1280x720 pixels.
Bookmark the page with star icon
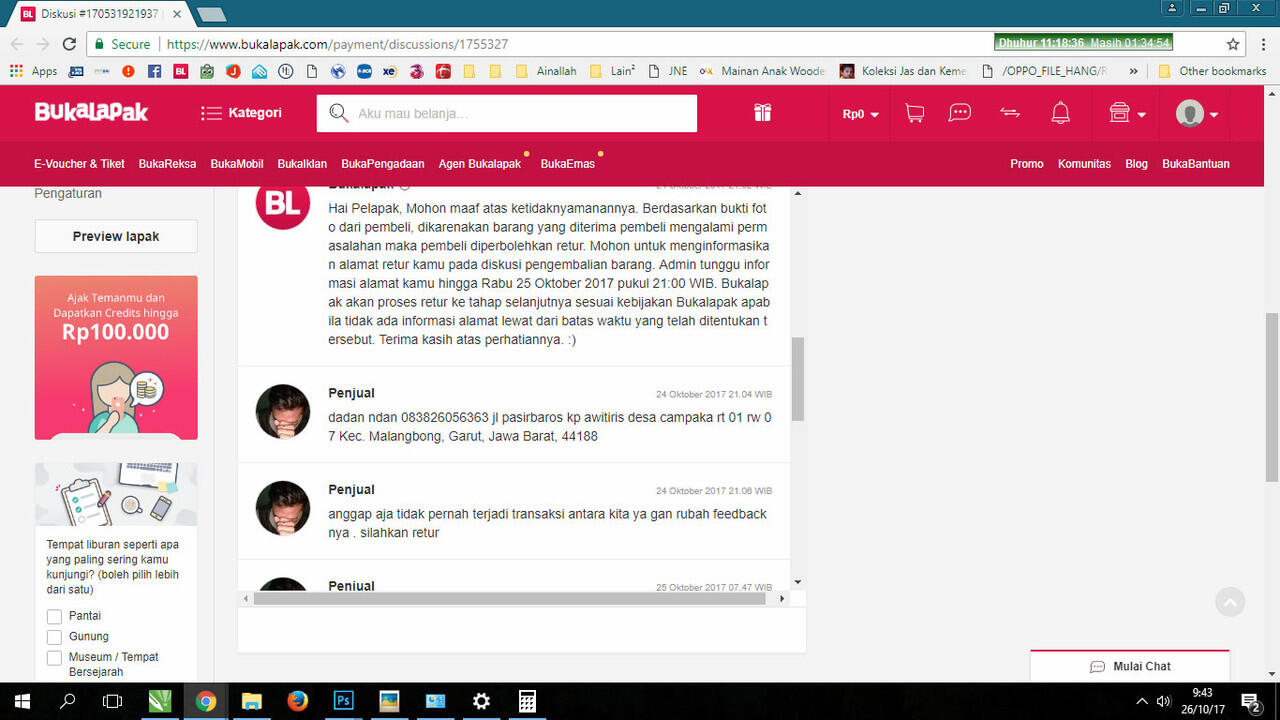pyautogui.click(x=1233, y=44)
